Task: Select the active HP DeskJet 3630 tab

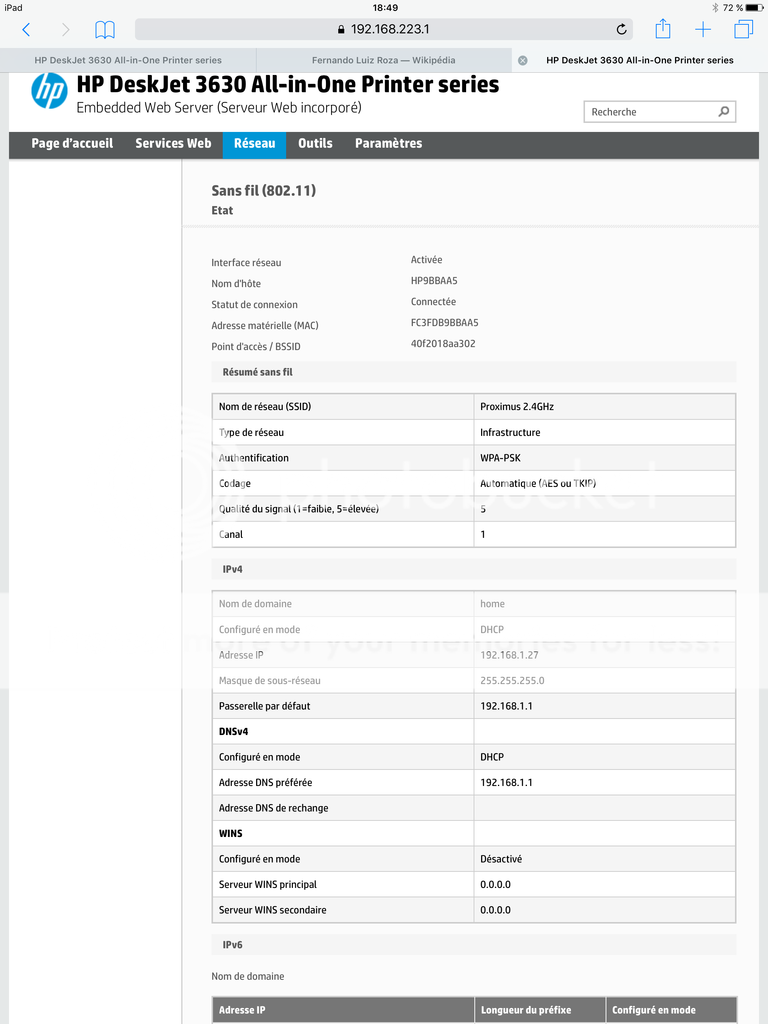Action: click(x=639, y=60)
